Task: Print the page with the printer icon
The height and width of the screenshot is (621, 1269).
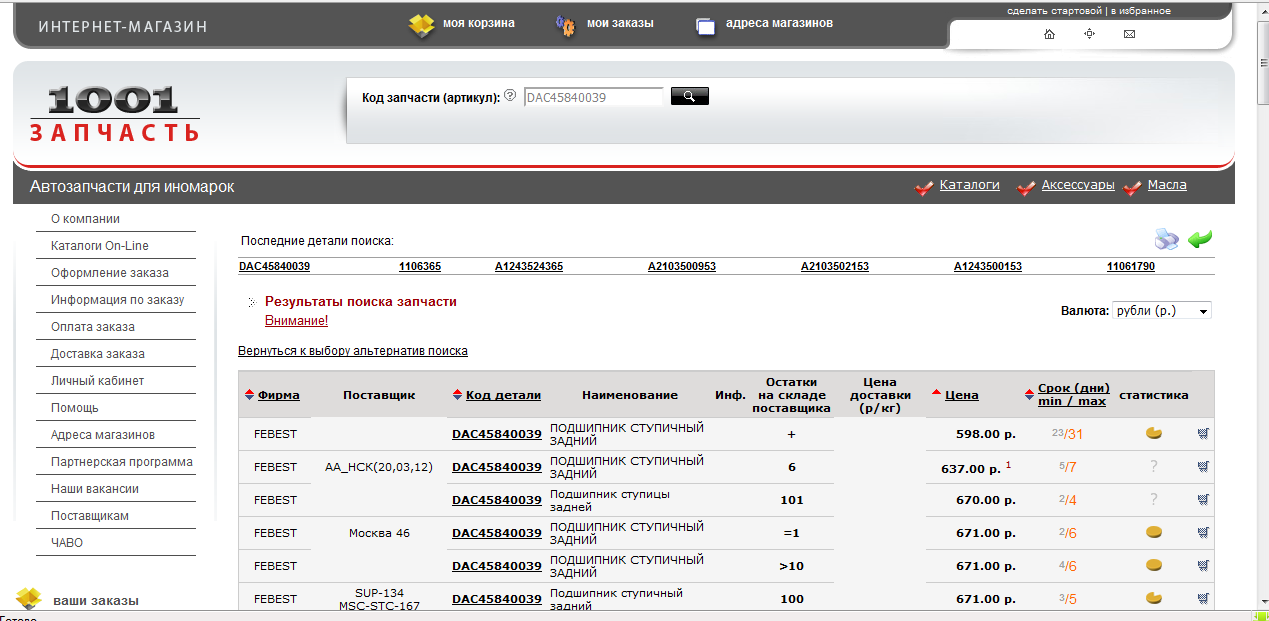Action: pos(1167,239)
